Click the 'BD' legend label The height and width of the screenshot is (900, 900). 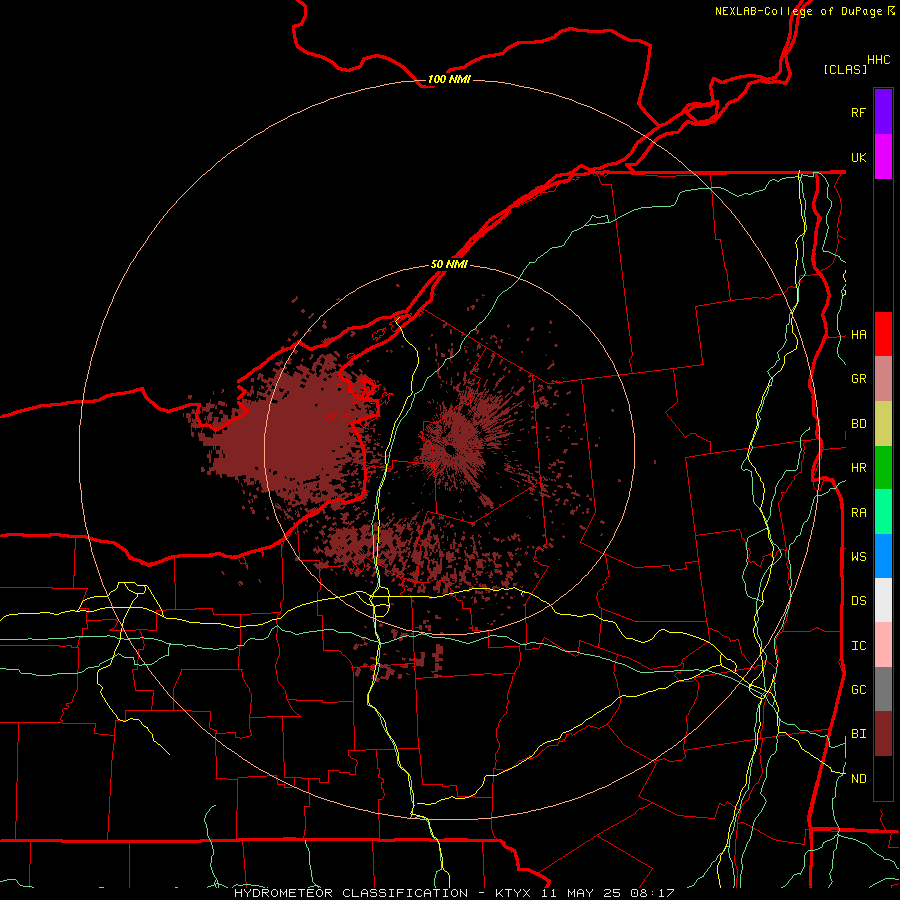[858, 424]
